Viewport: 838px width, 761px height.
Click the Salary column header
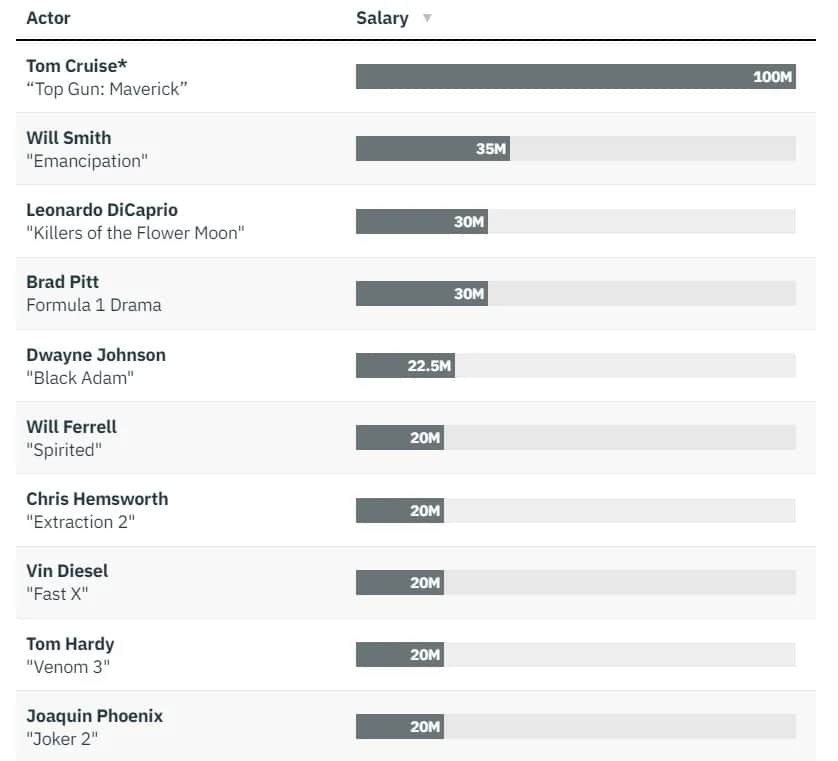tap(382, 18)
